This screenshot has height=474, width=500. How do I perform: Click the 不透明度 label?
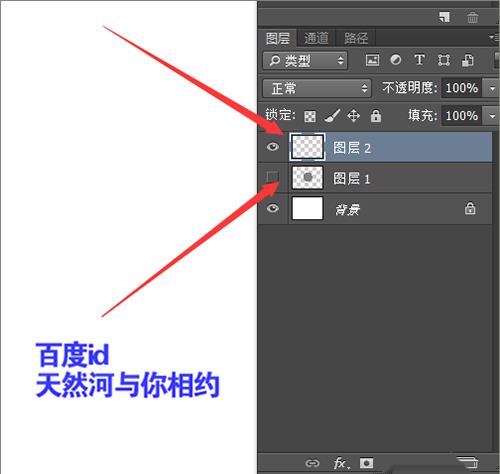pos(410,88)
